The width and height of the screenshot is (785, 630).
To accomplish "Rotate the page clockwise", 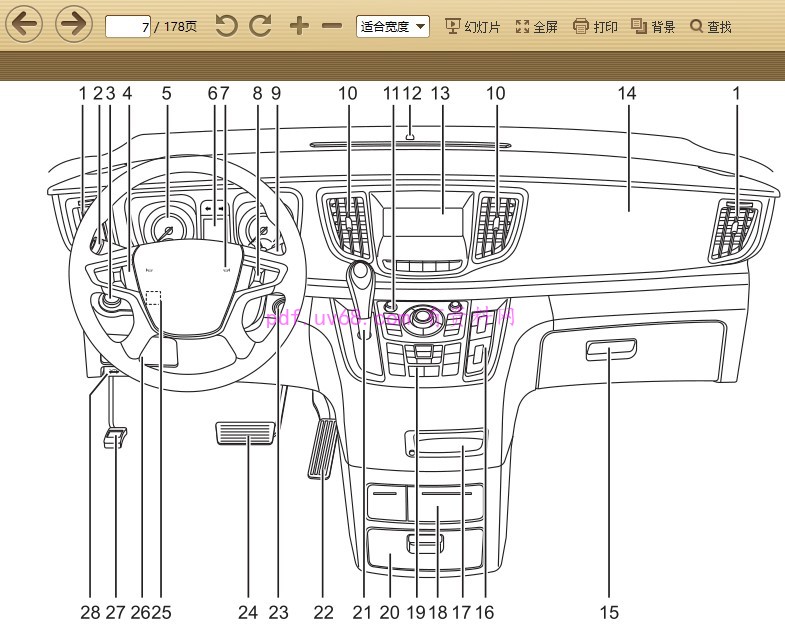I will [x=261, y=26].
